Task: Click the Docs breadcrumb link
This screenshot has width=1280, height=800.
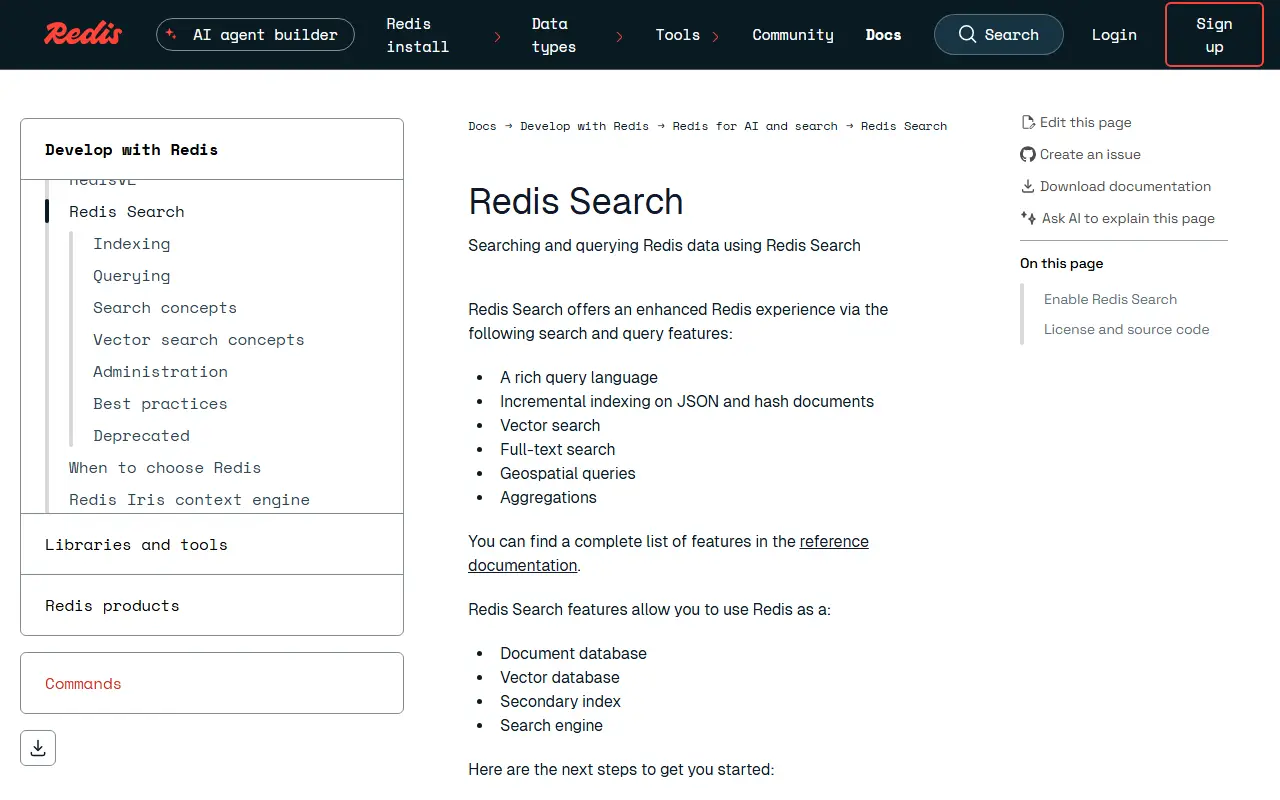Action: click(482, 126)
